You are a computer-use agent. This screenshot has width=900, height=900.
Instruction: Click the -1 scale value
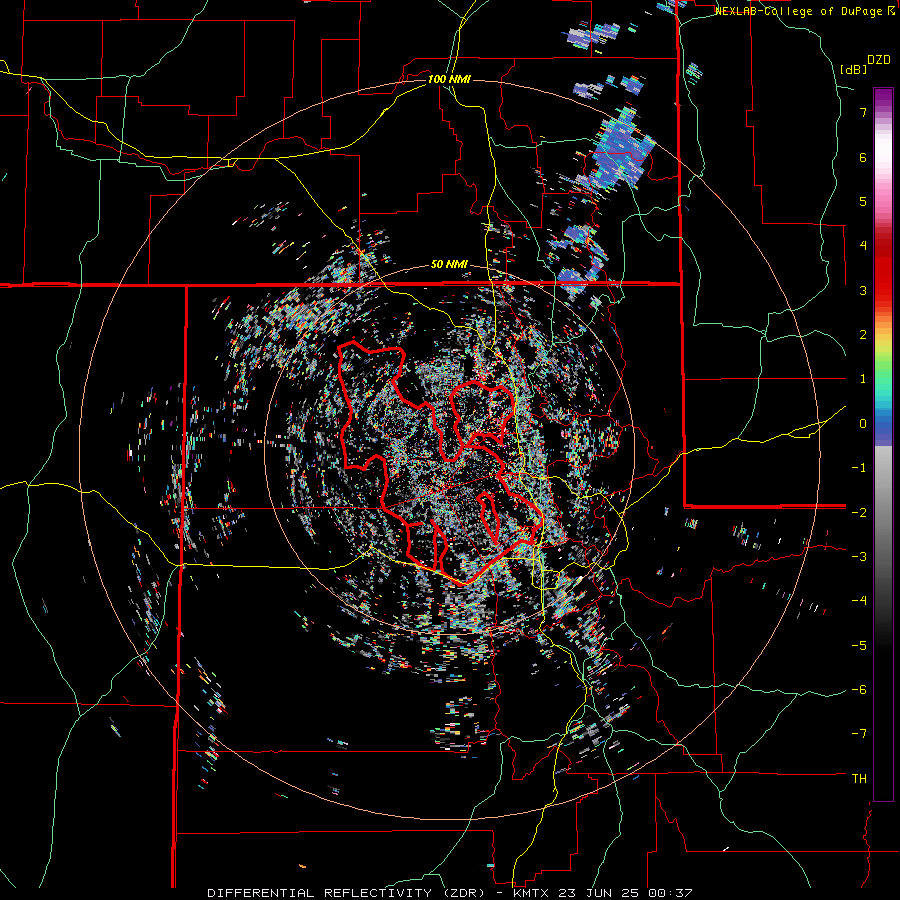point(859,468)
